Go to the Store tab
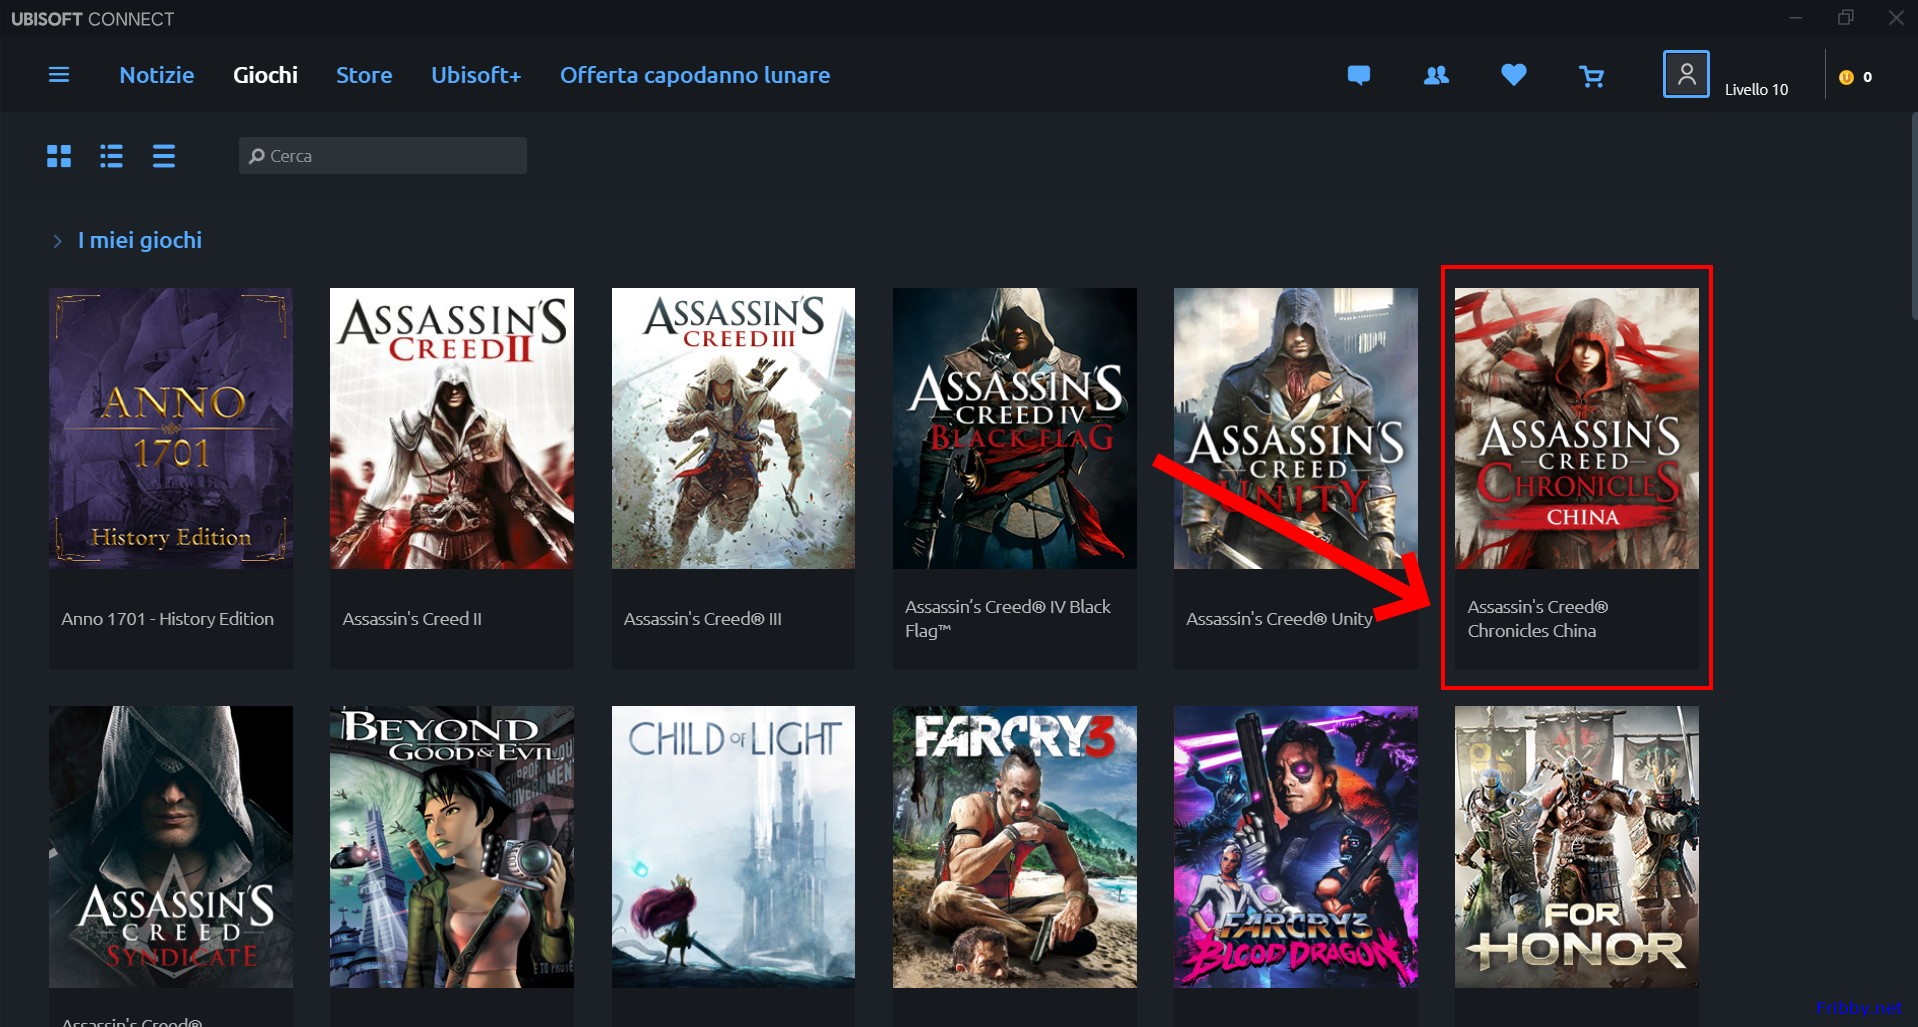1918x1027 pixels. (364, 75)
